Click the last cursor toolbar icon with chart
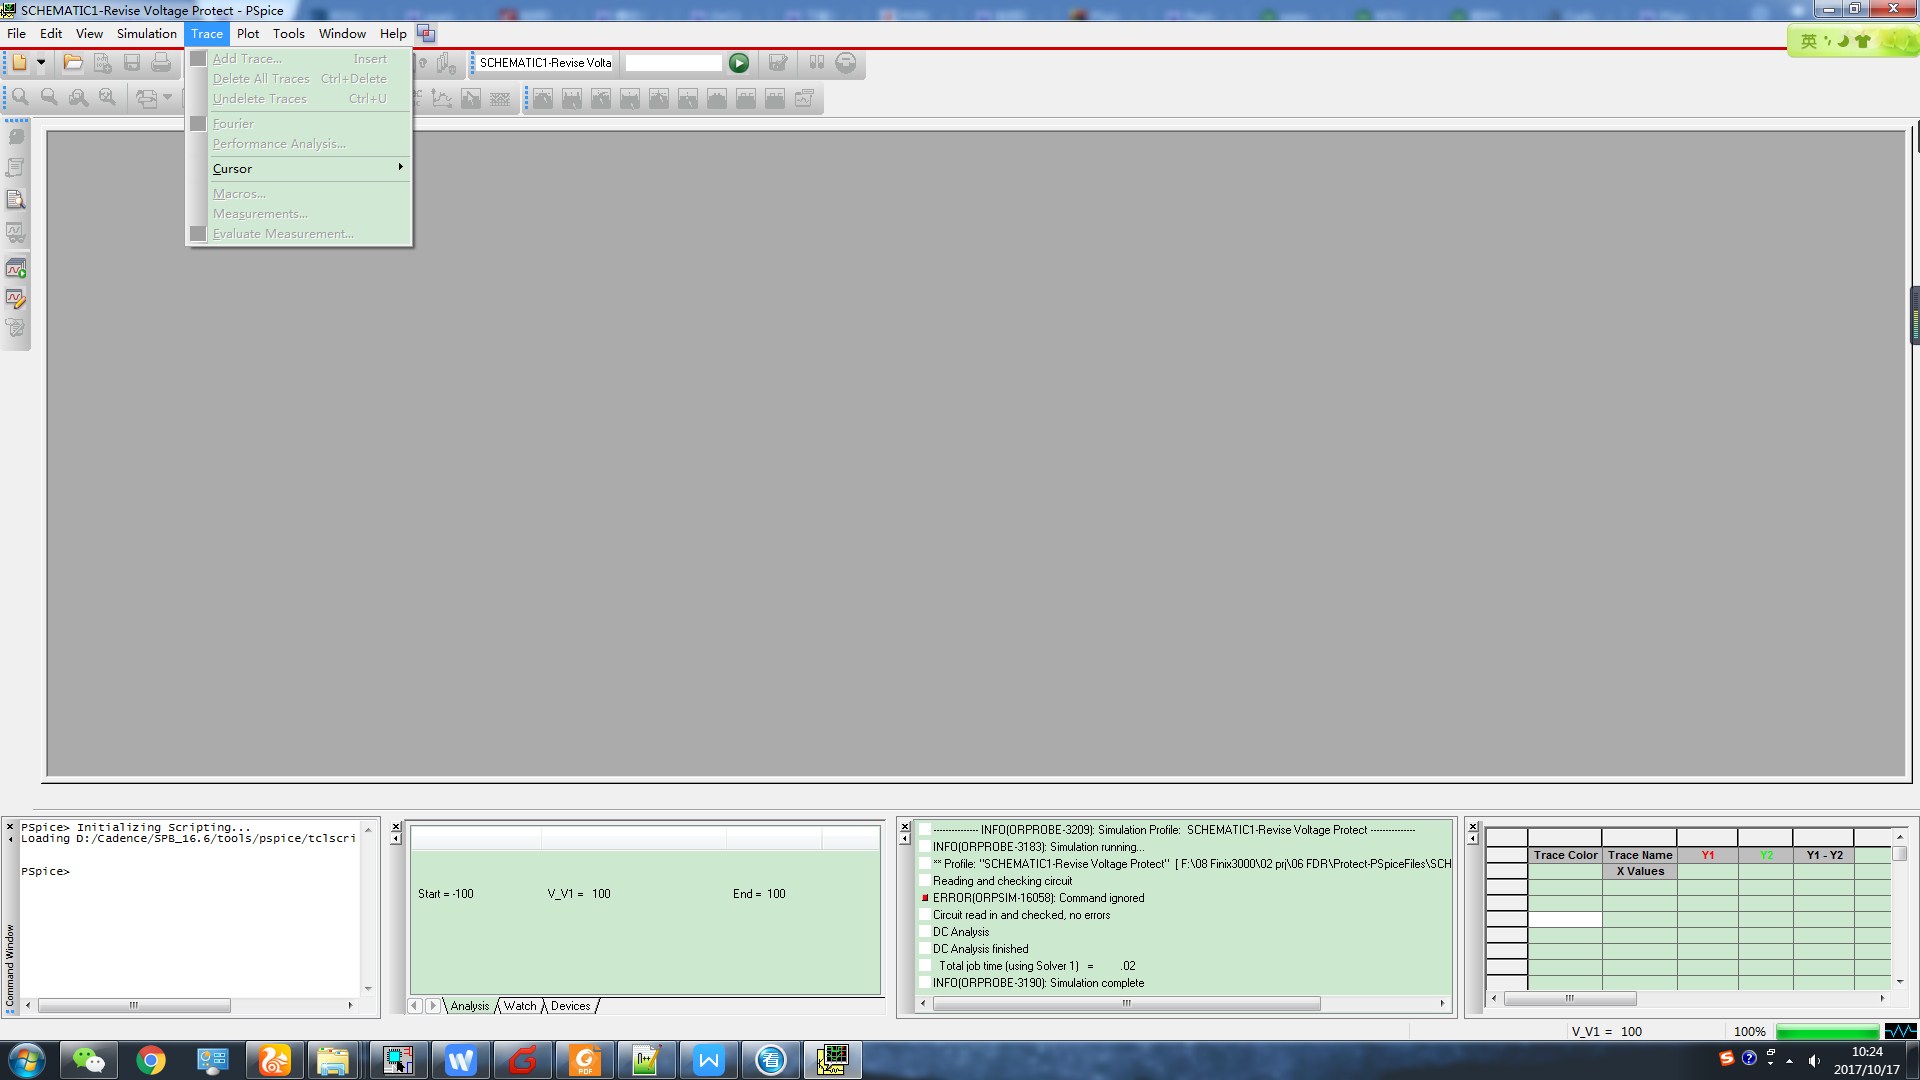Image resolution: width=1920 pixels, height=1080 pixels. 804,98
